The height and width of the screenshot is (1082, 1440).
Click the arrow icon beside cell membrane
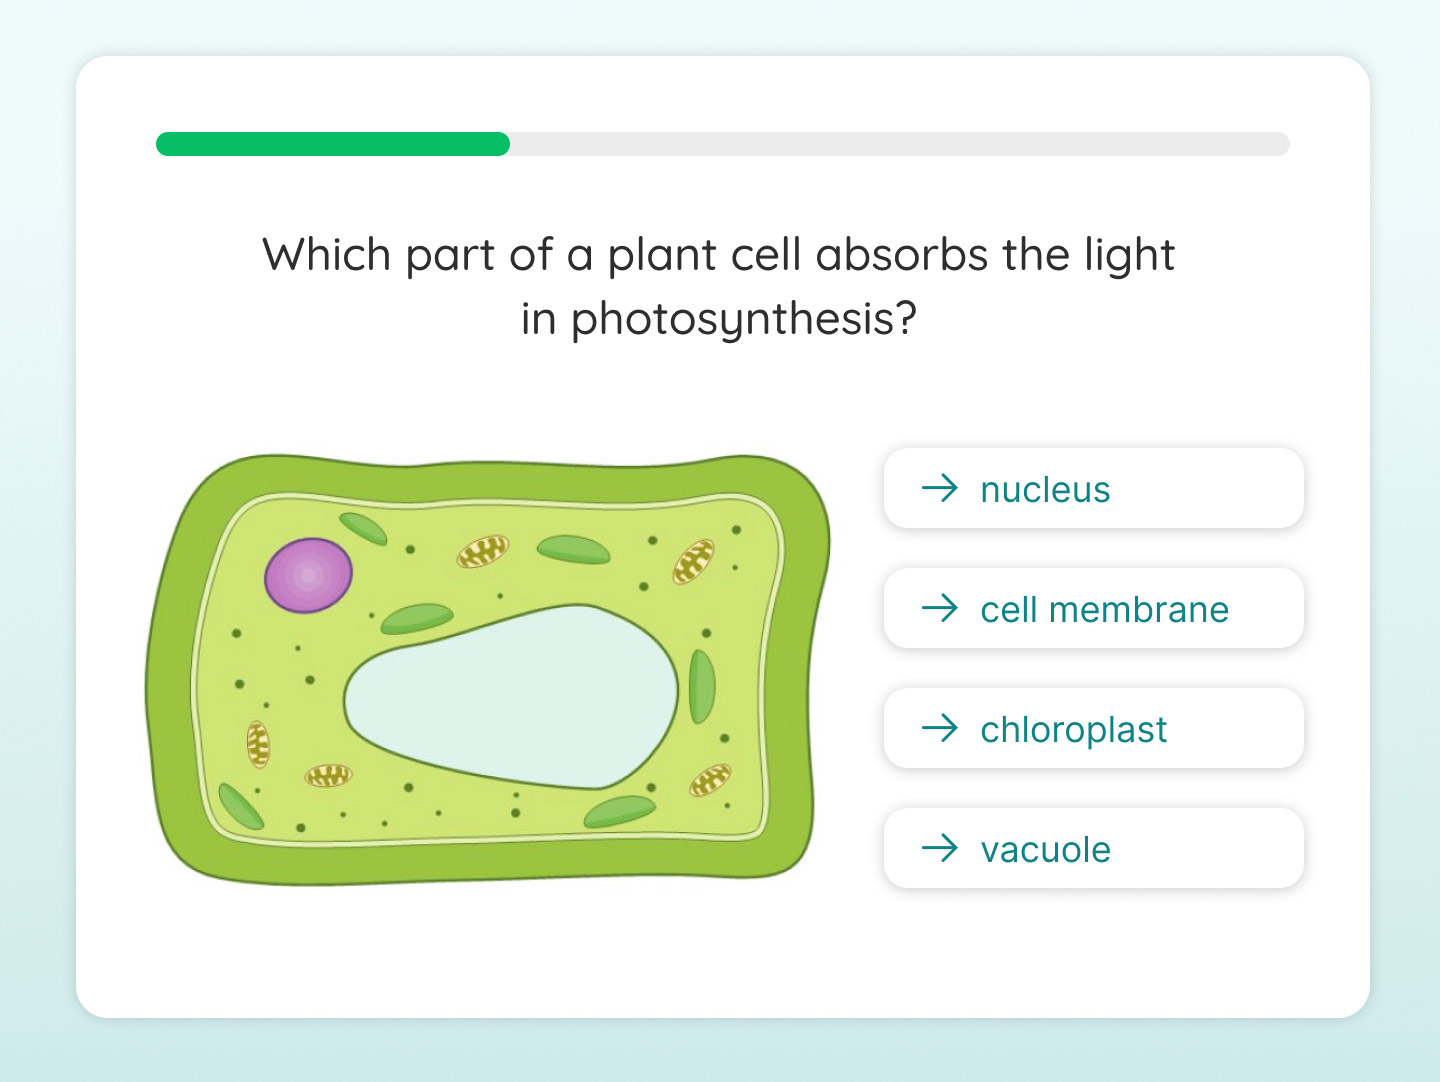939,608
